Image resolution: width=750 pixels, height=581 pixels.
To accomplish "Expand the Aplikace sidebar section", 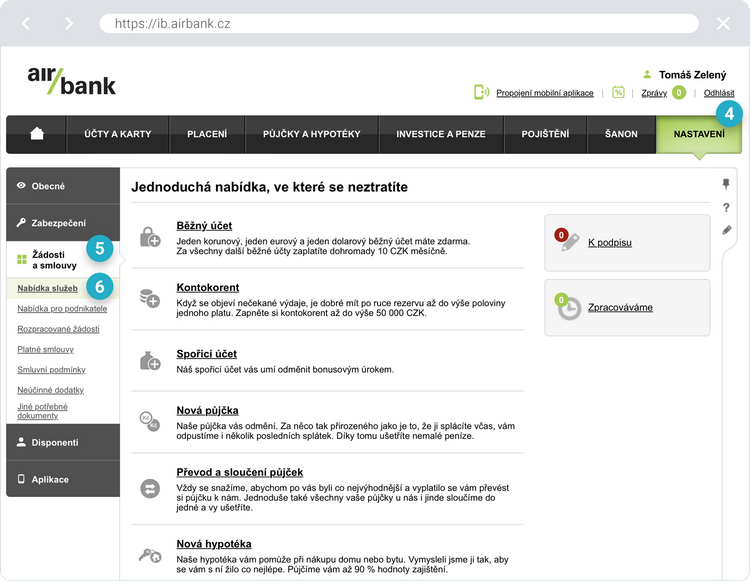I will (x=62, y=479).
